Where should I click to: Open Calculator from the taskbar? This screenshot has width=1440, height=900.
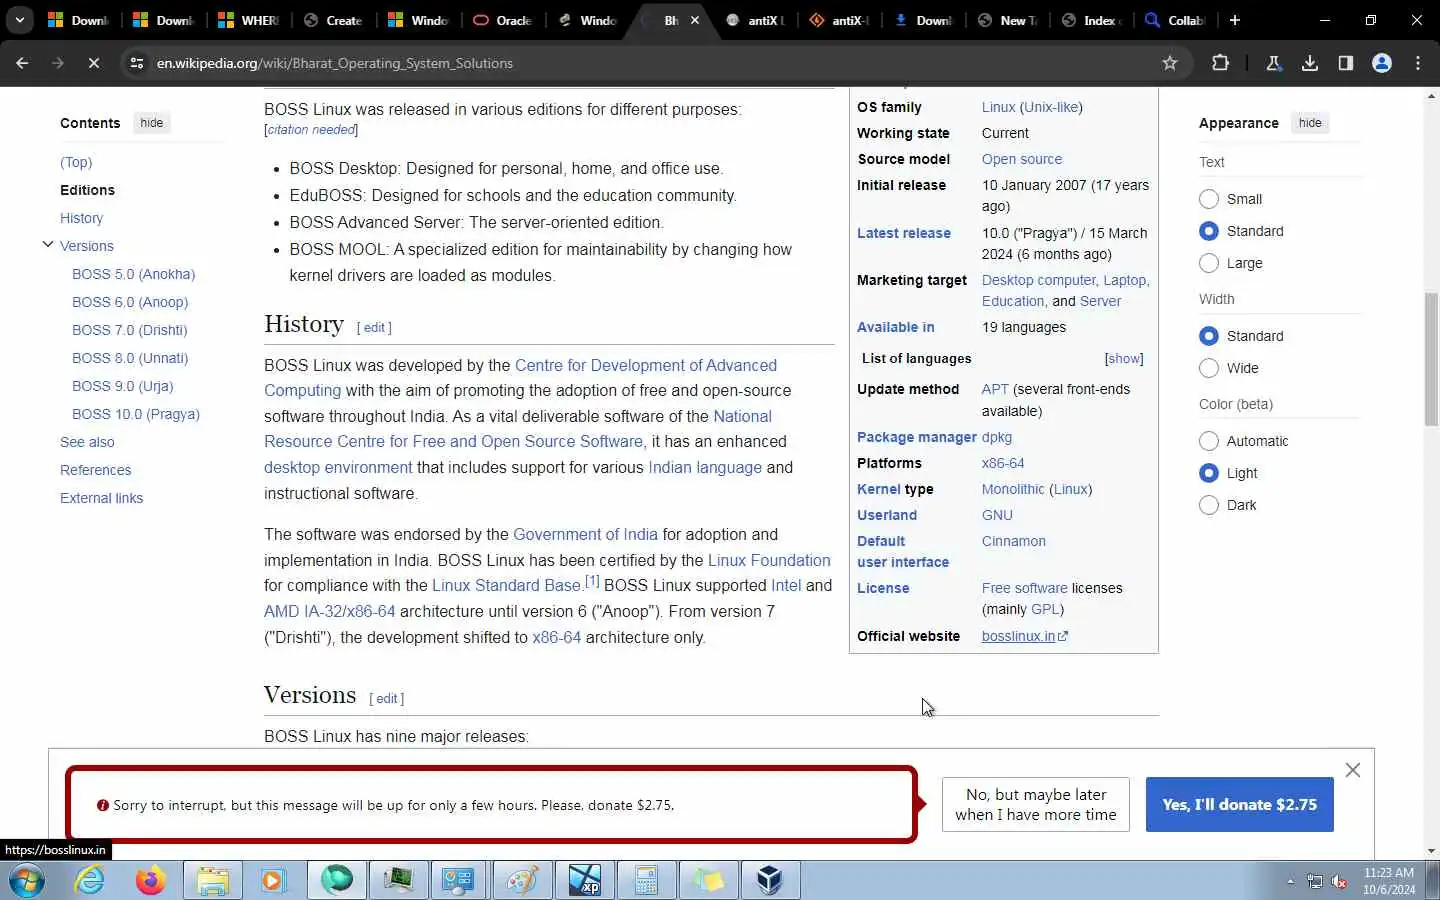click(x=647, y=880)
